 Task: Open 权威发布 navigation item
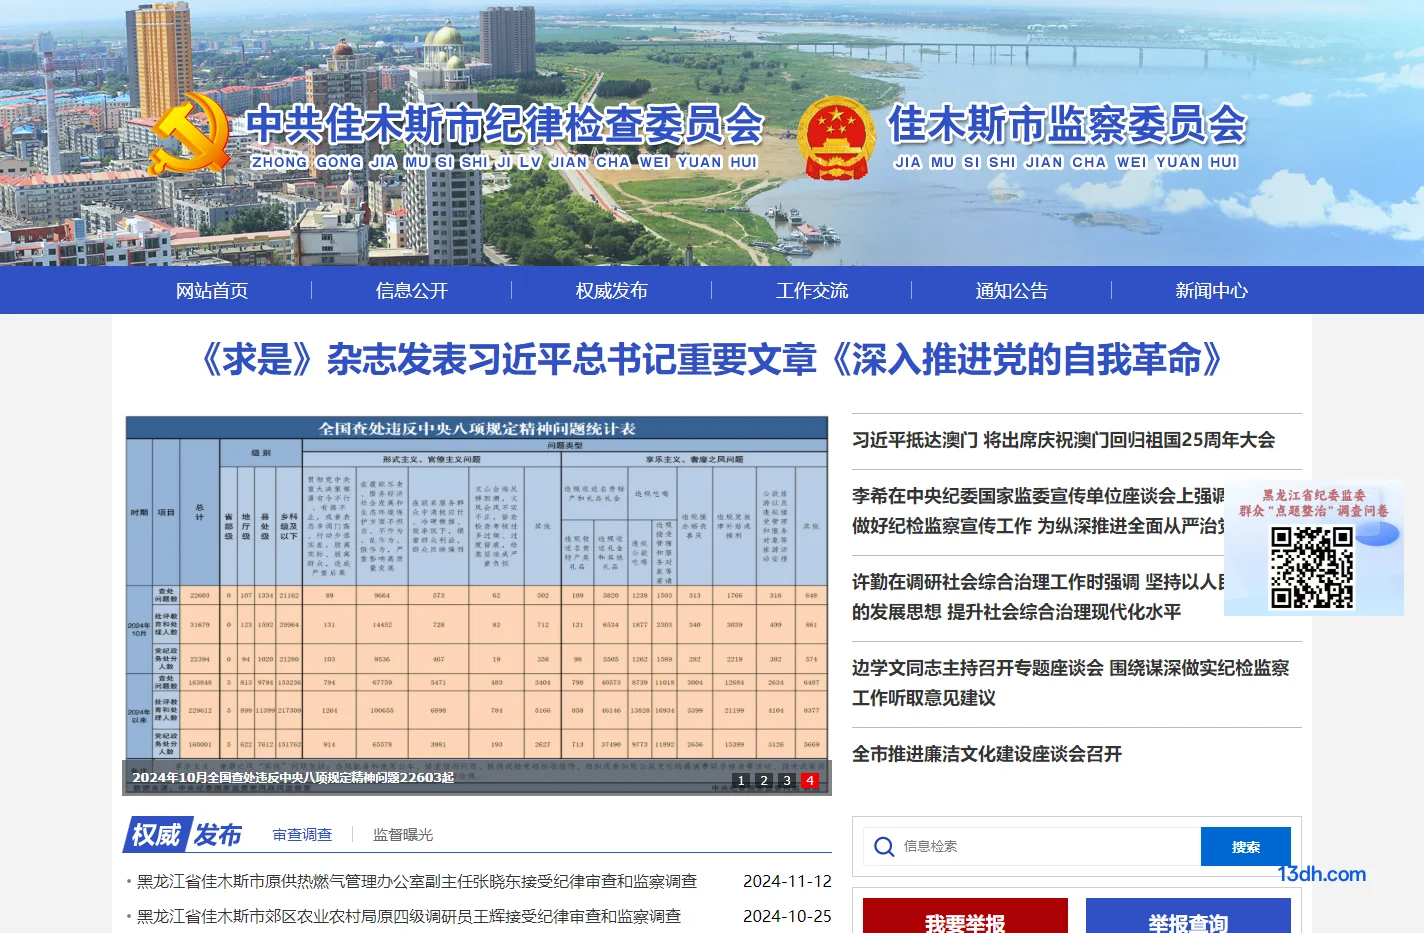coord(612,291)
